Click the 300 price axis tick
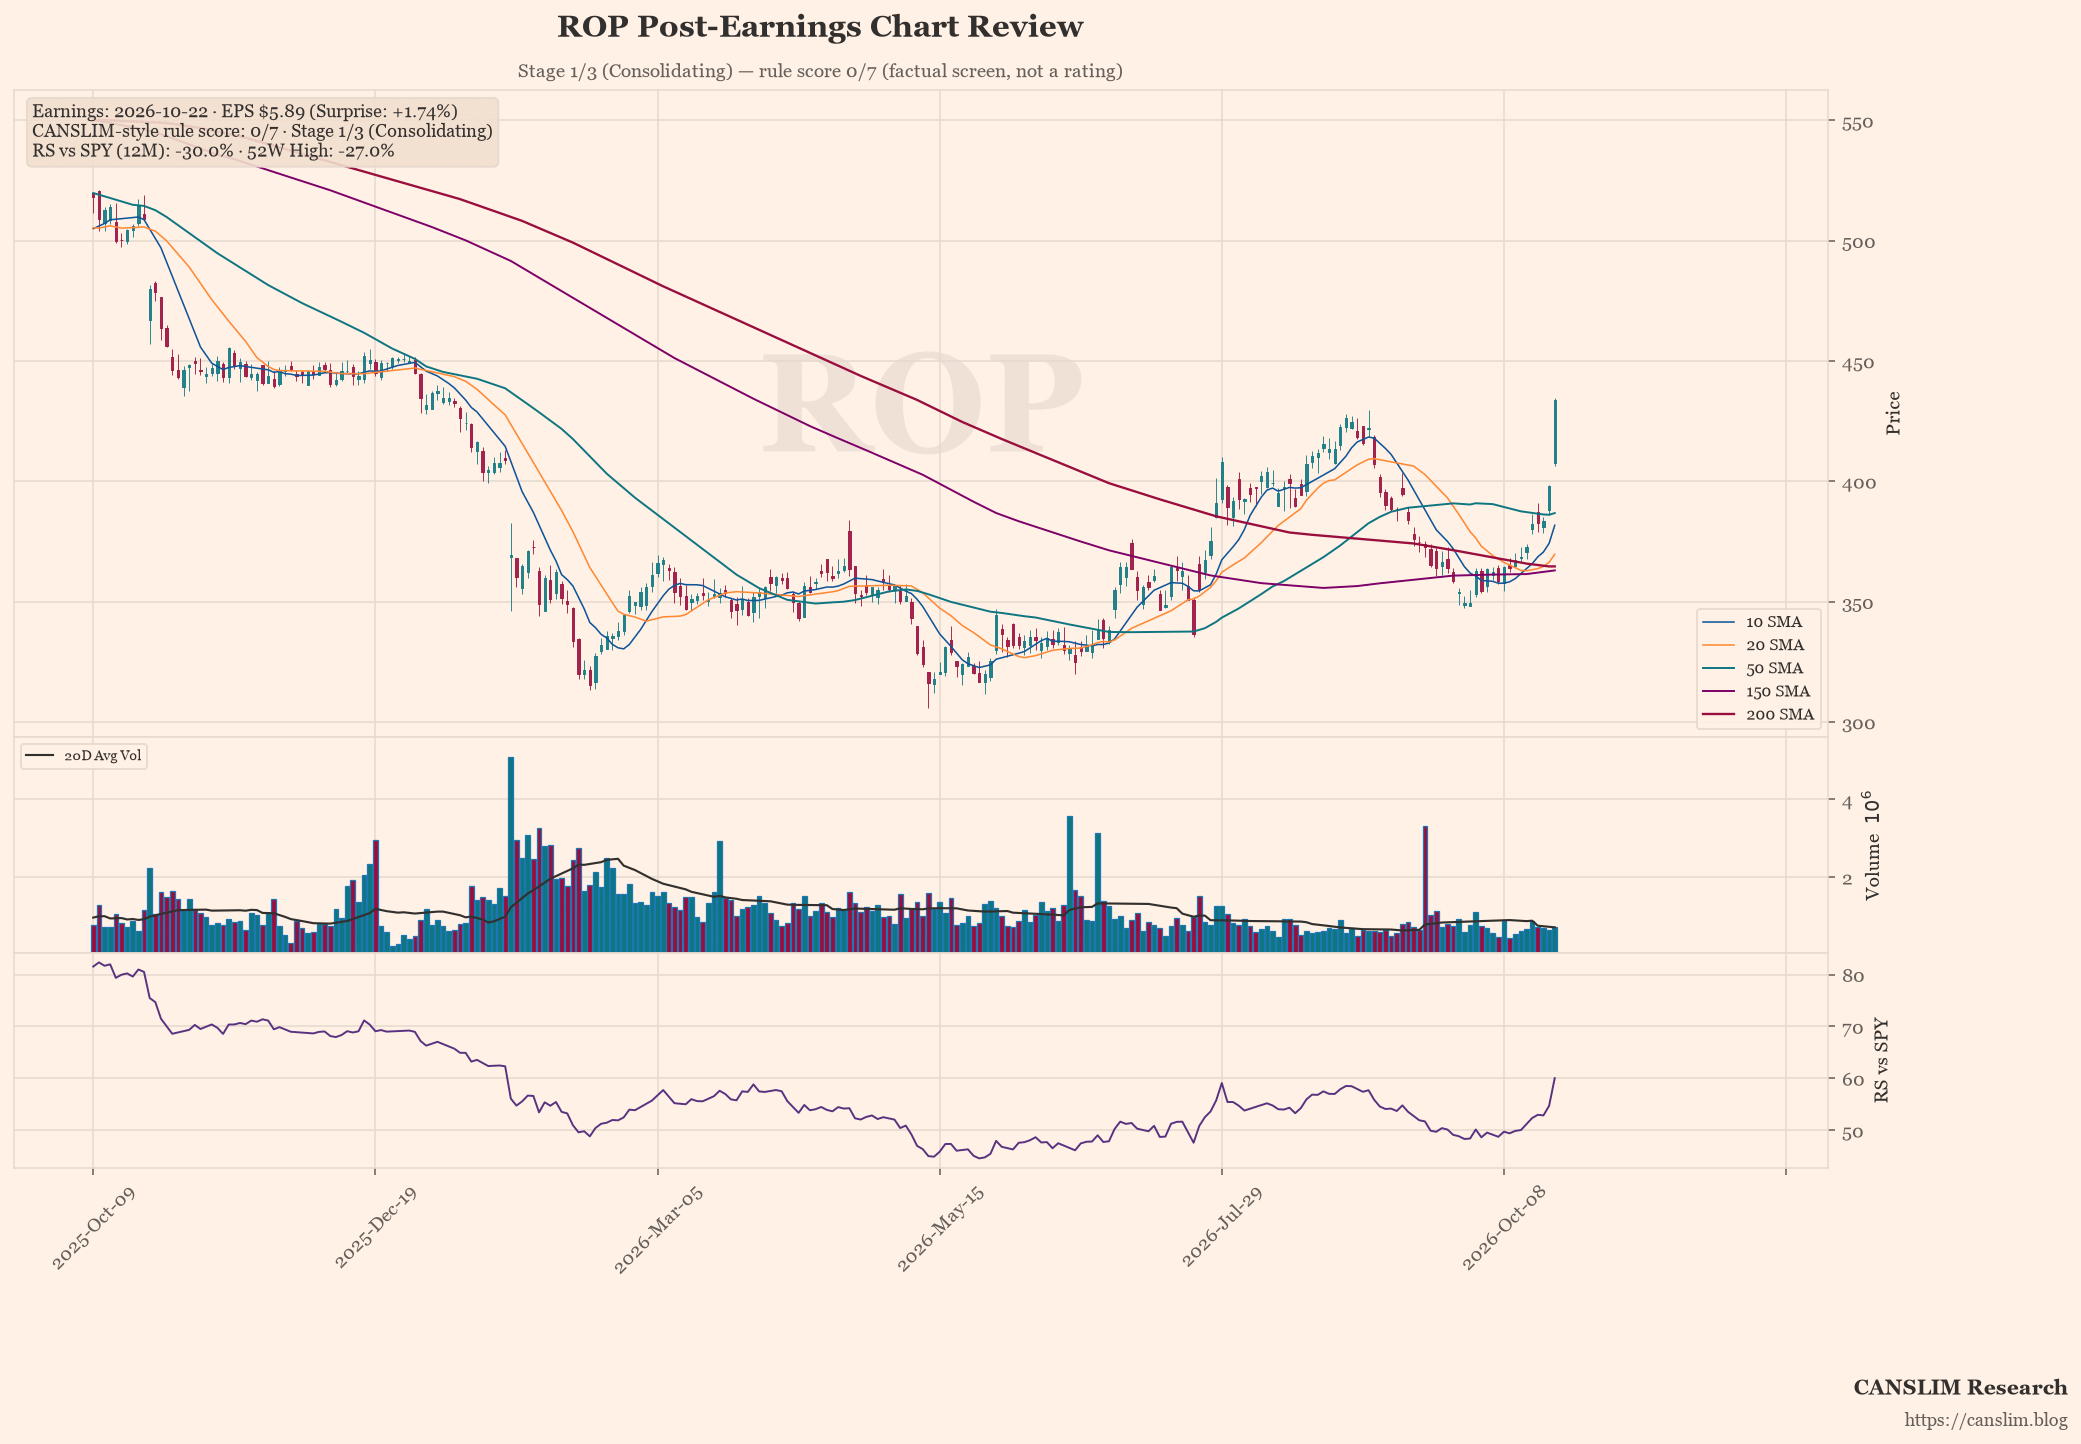The image size is (2081, 1444). 1857,724
